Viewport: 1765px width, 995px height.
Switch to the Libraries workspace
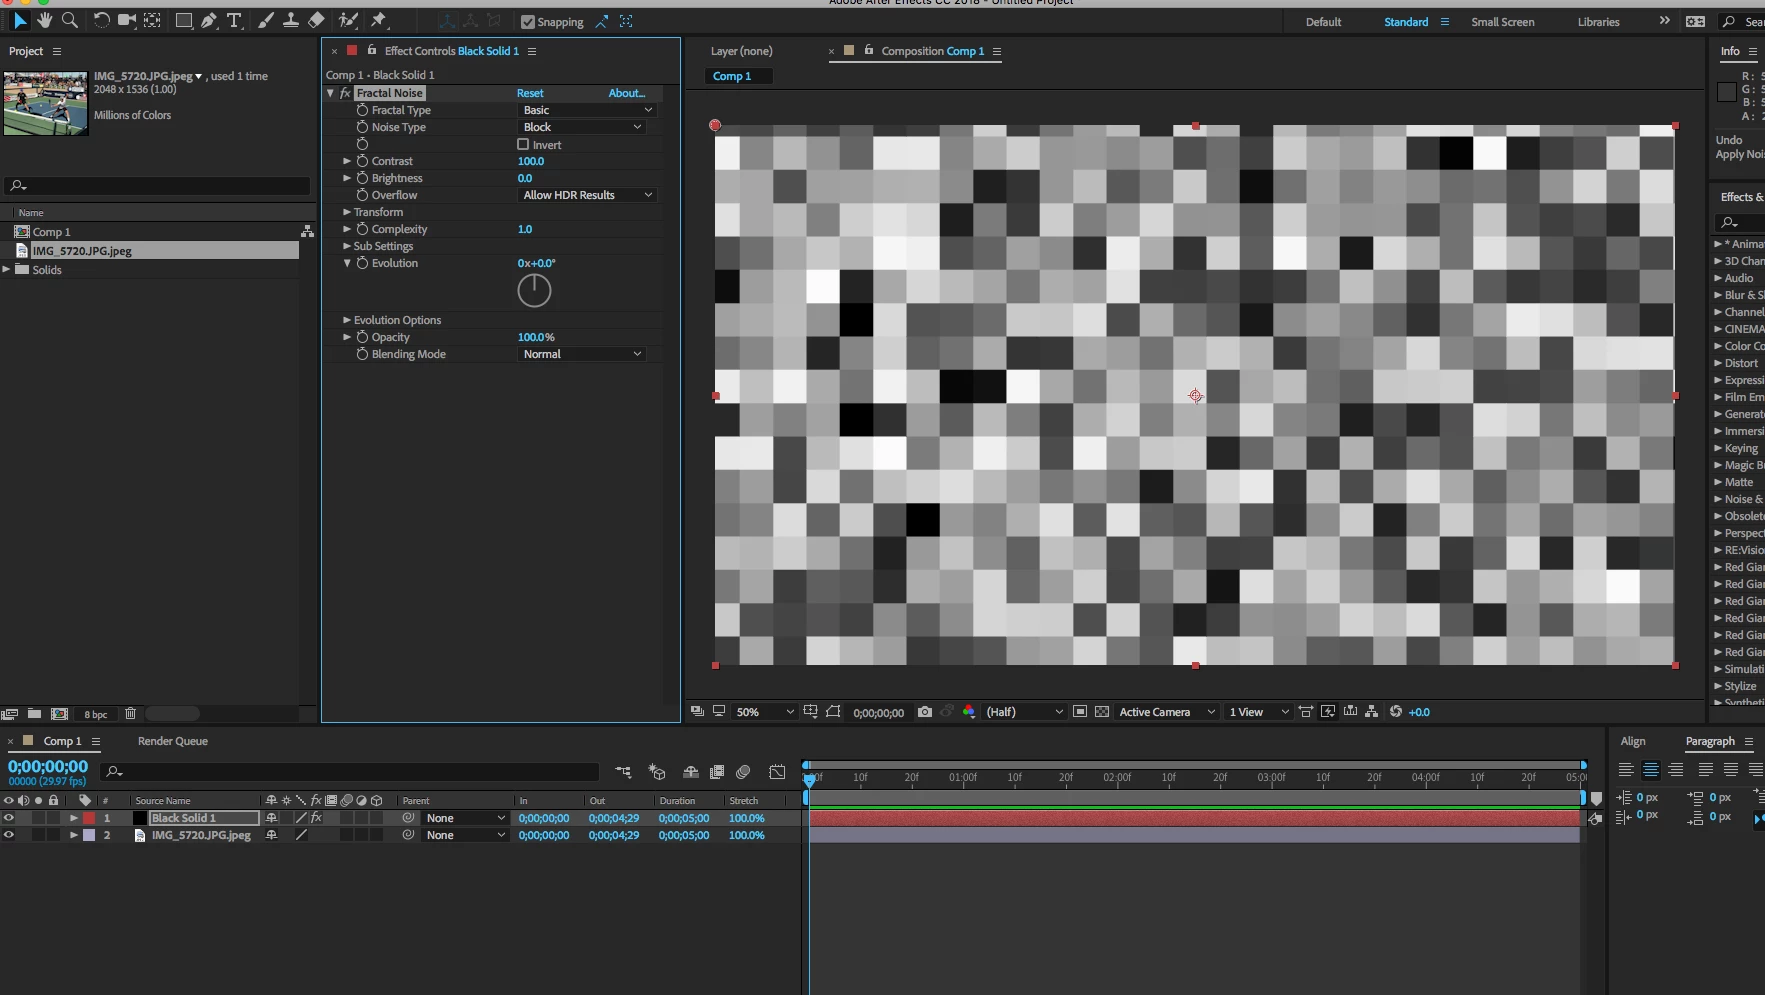(1598, 22)
